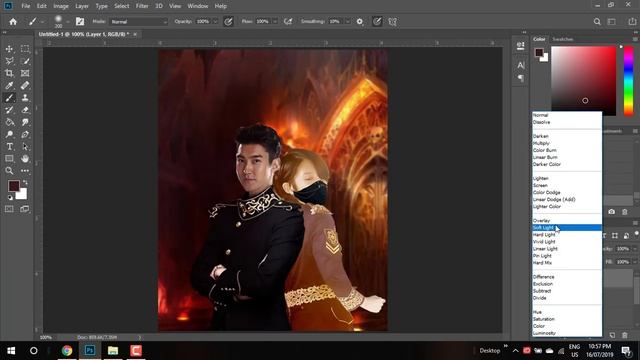Open the tool preset picker arrow

tap(42, 22)
